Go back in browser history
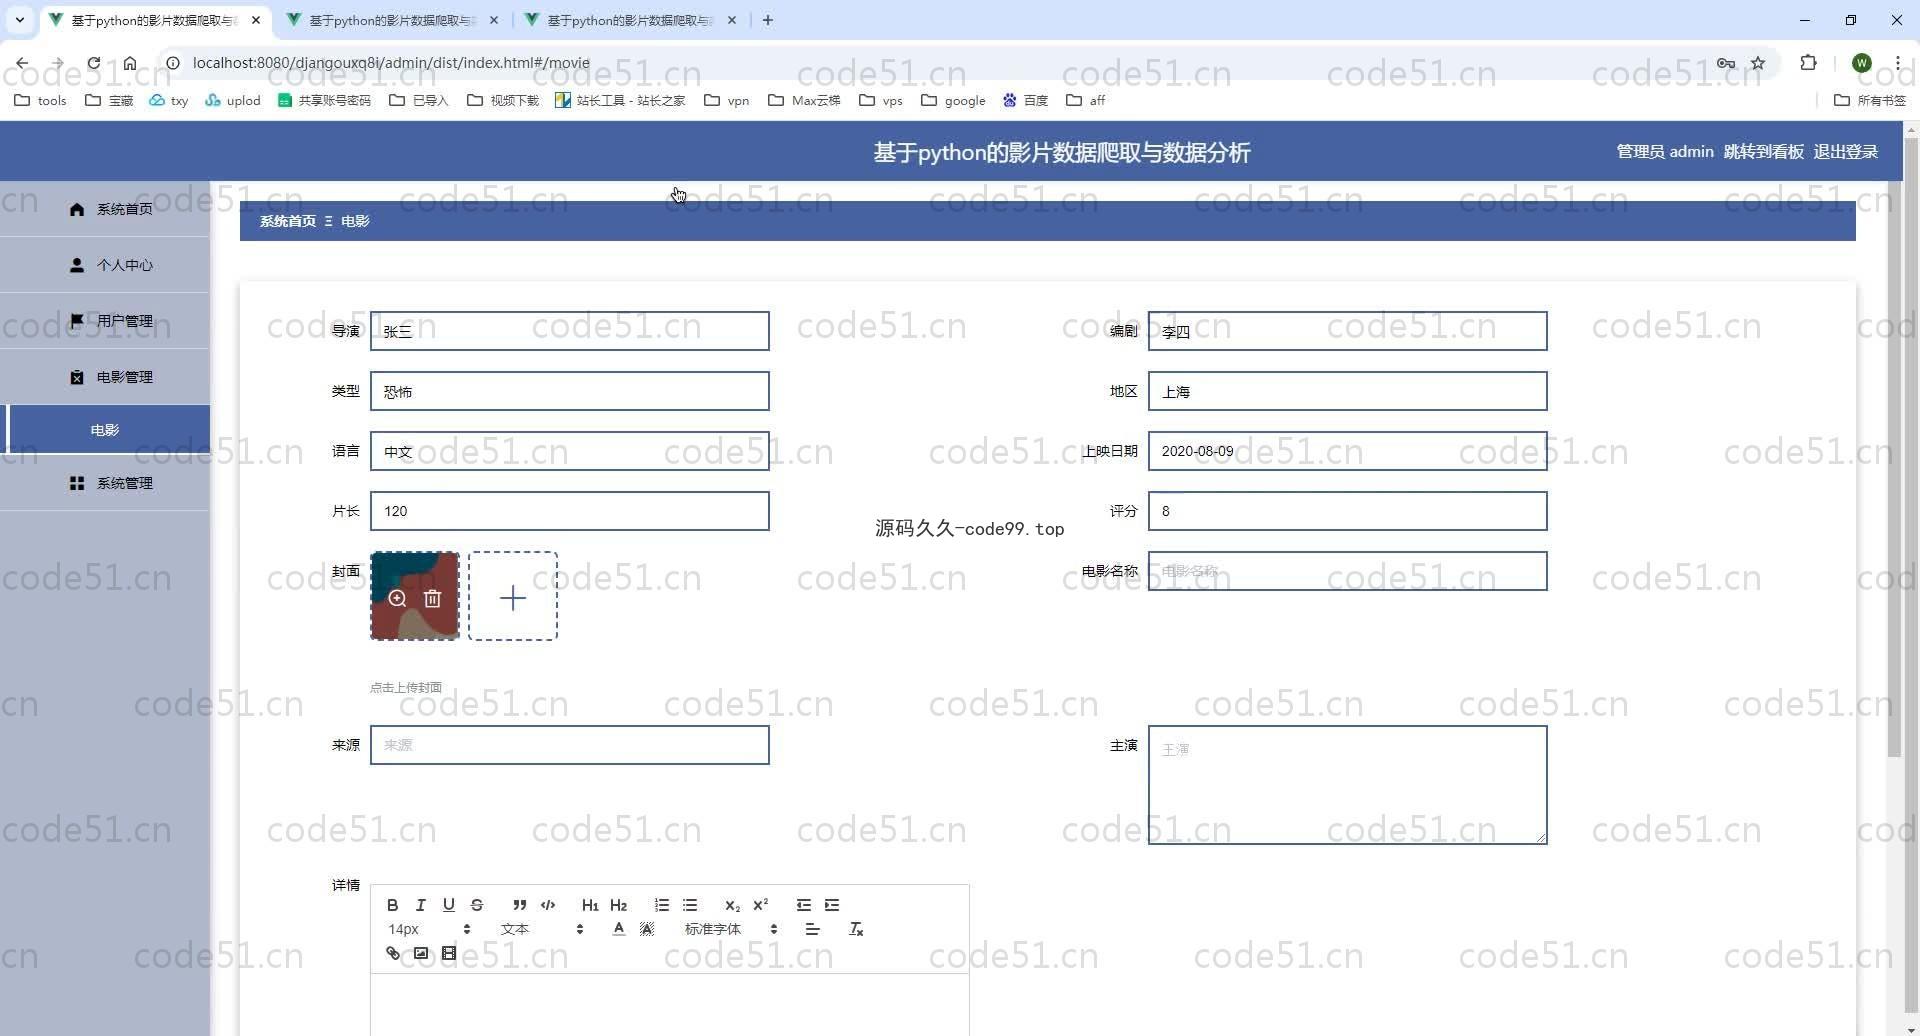 pyautogui.click(x=22, y=63)
